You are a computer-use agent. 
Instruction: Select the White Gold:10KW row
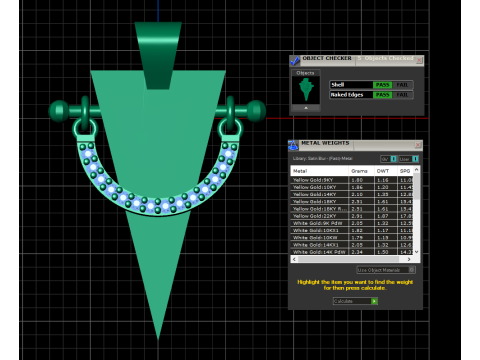[x=352, y=237]
